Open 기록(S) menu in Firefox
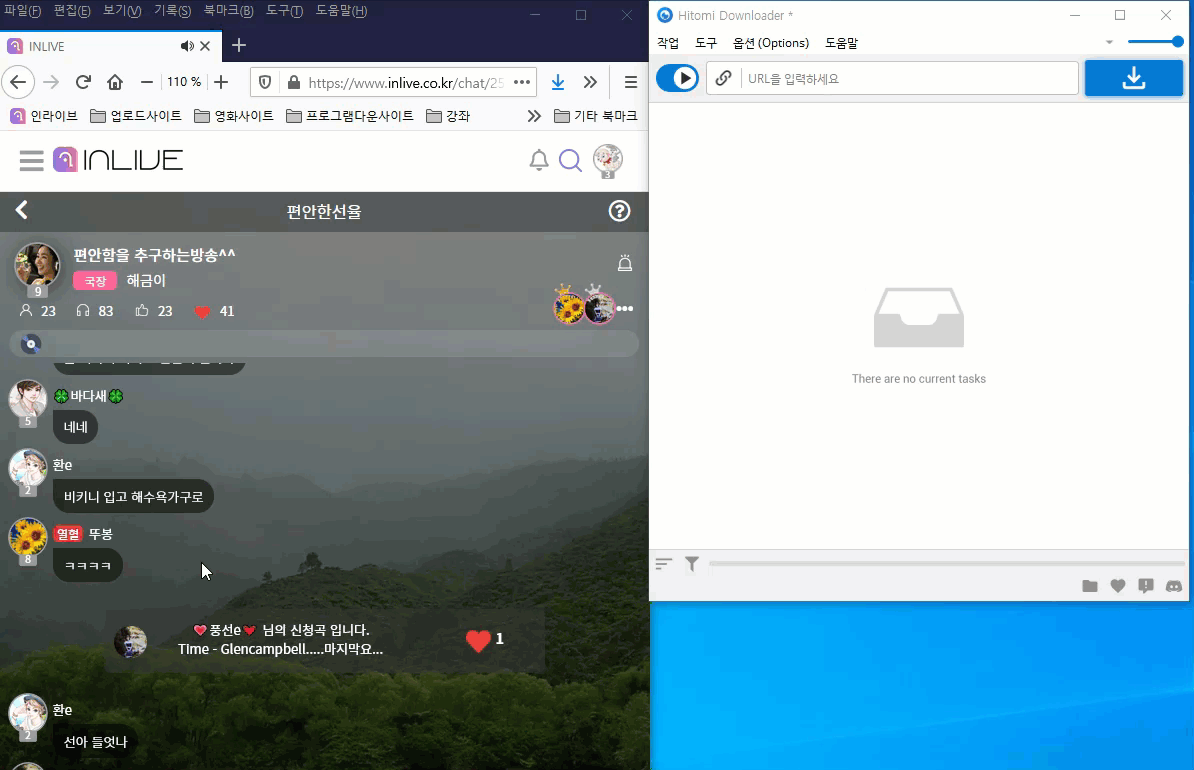This screenshot has width=1194, height=770. 172,11
